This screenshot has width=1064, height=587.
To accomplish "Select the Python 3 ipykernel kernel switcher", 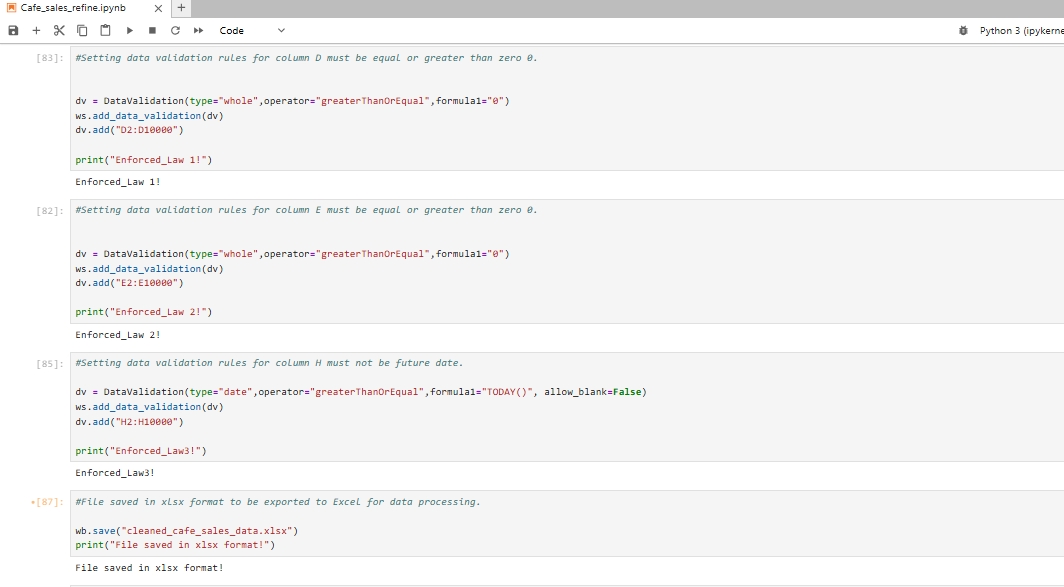I will [1021, 31].
